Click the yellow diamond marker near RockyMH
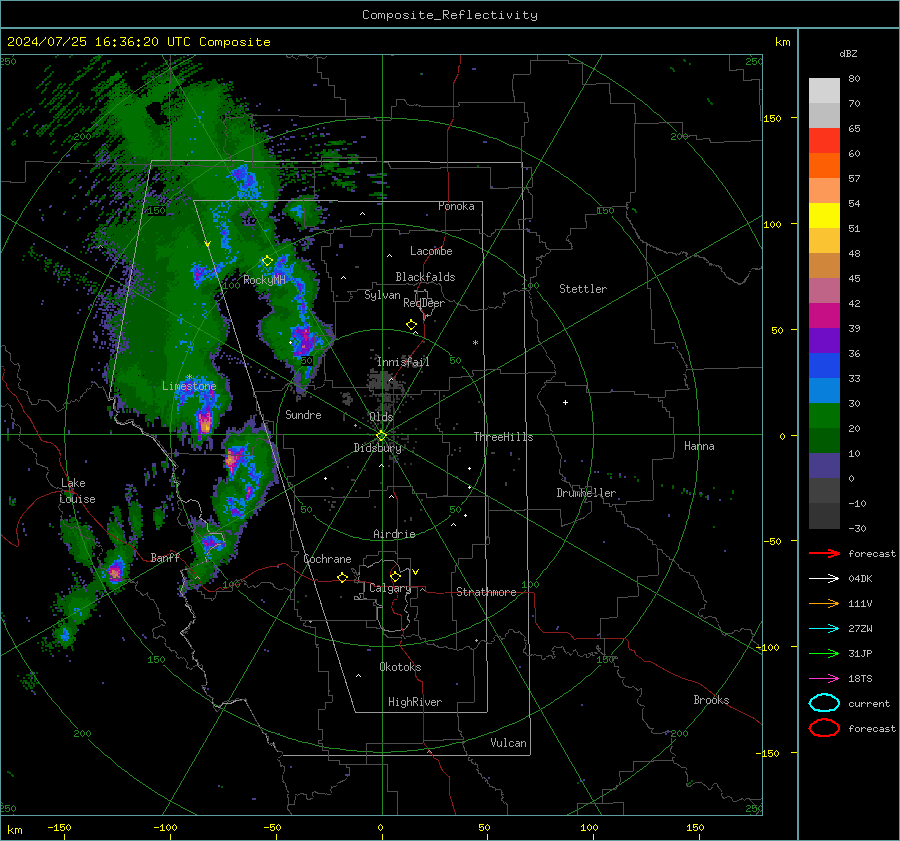This screenshot has width=900, height=841. tap(267, 261)
